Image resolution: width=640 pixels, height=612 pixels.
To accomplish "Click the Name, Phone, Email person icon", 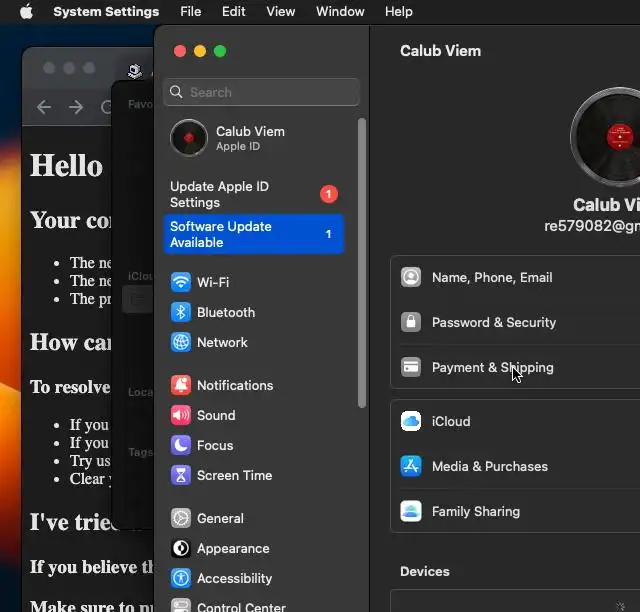I will 411,278.
